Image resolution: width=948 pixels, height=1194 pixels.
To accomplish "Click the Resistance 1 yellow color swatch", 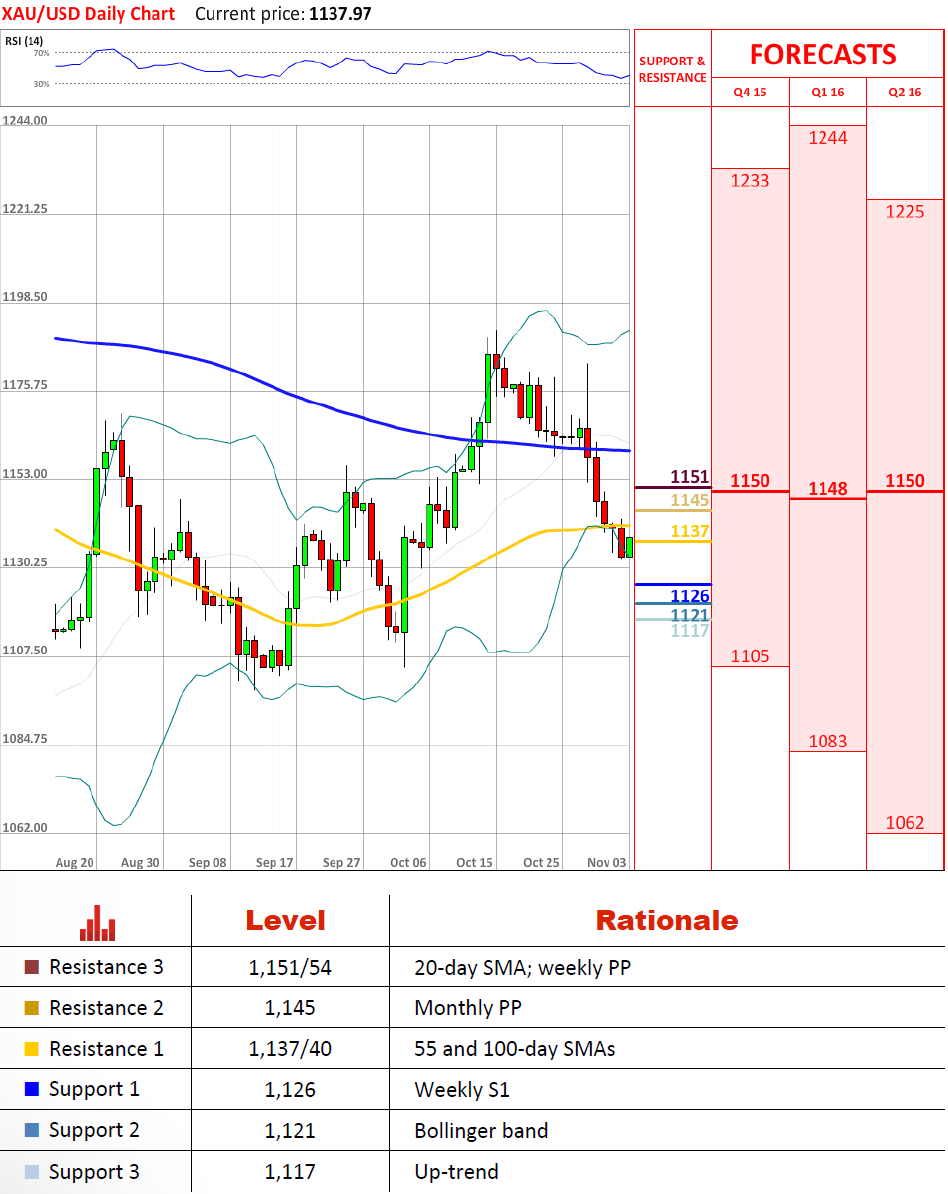I will point(31,1049).
